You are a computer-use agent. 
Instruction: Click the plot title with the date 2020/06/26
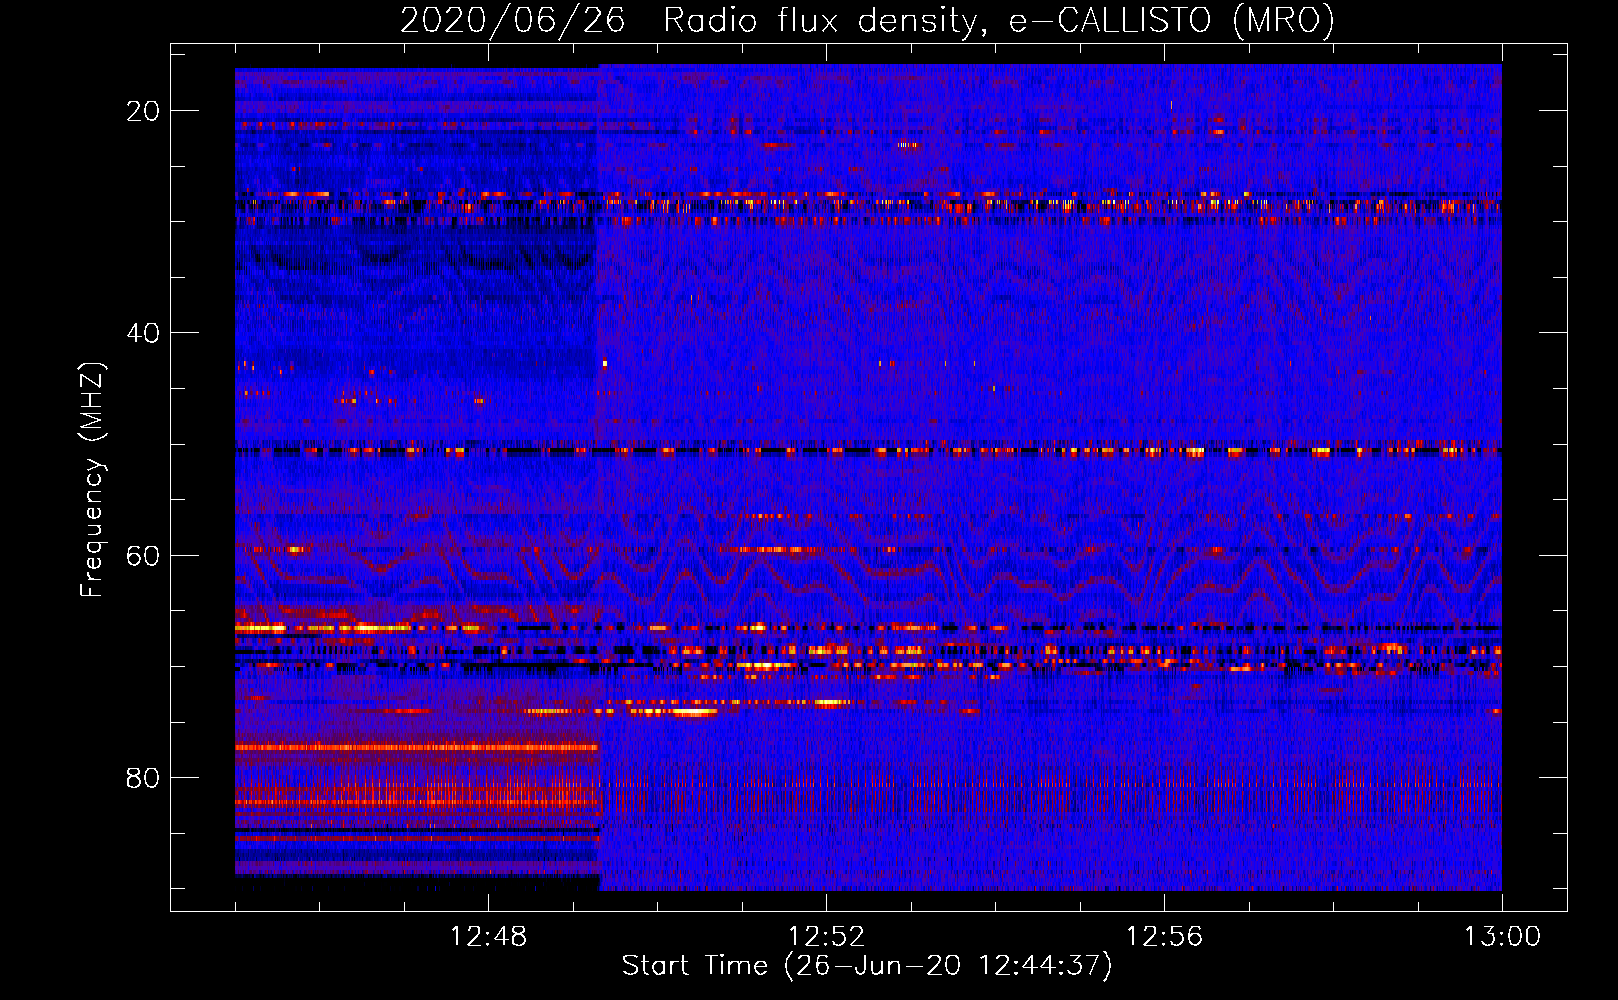pos(867,20)
